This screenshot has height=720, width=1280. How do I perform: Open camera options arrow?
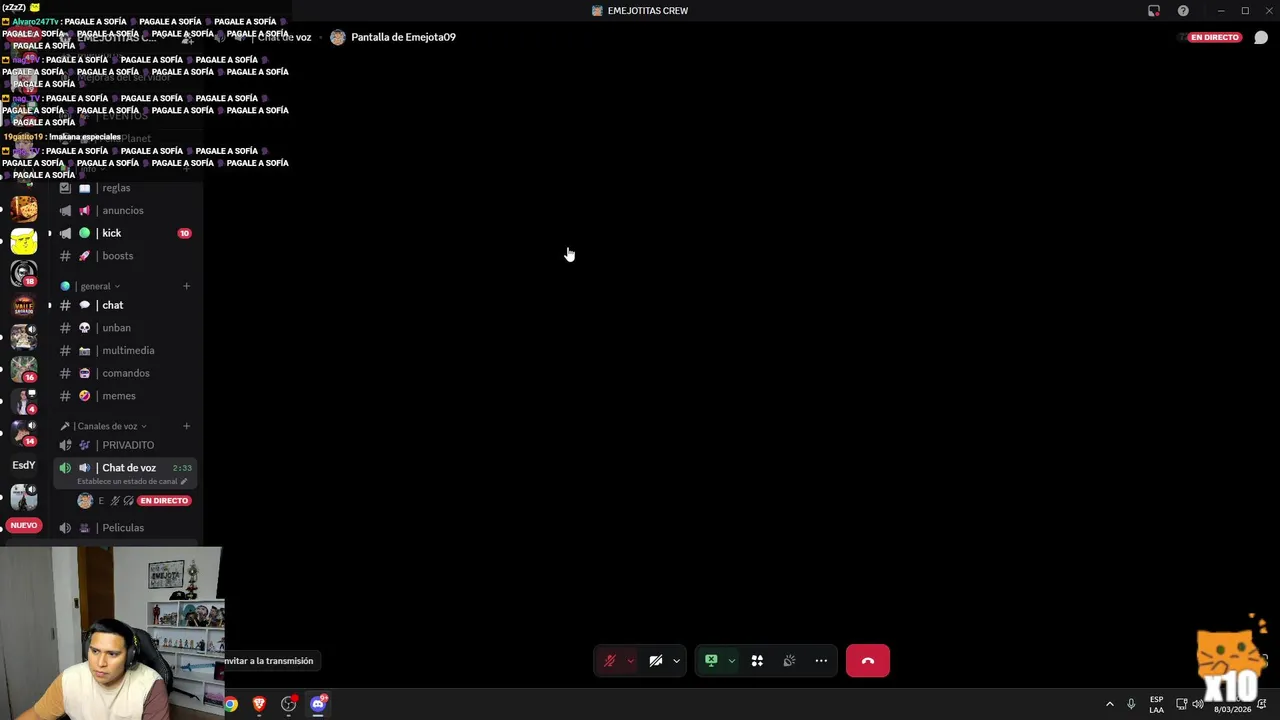[676, 661]
